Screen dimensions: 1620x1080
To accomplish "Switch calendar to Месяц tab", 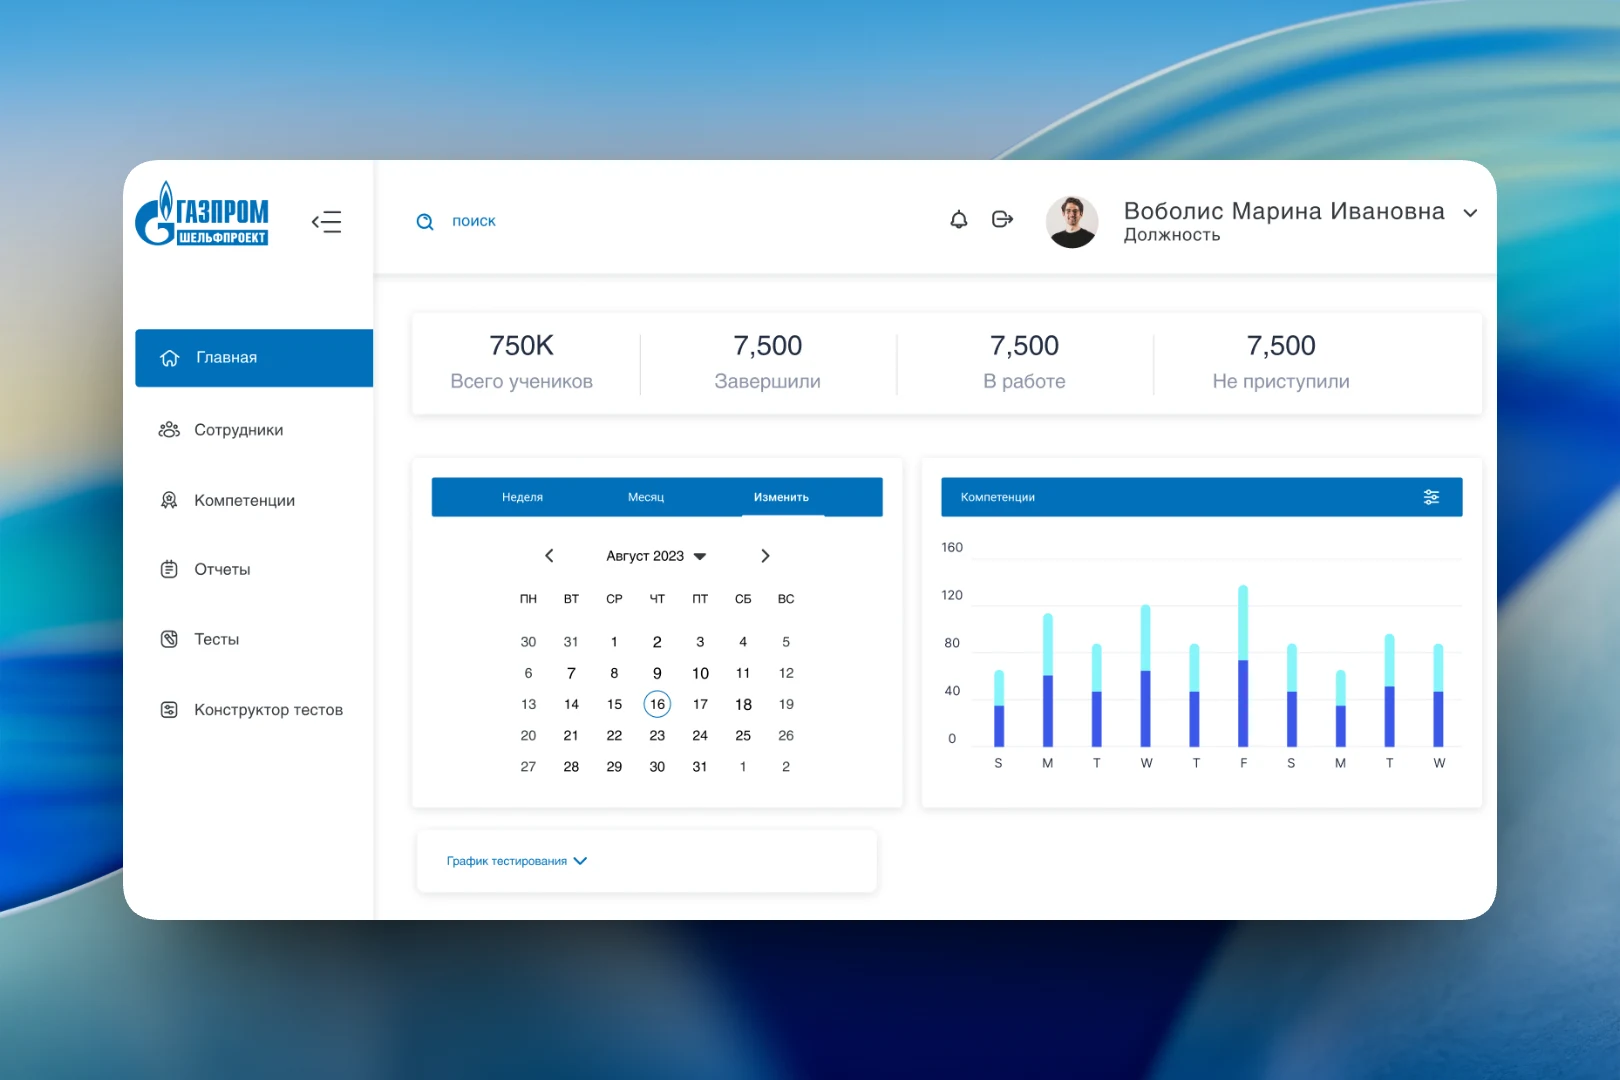I will [x=646, y=497].
